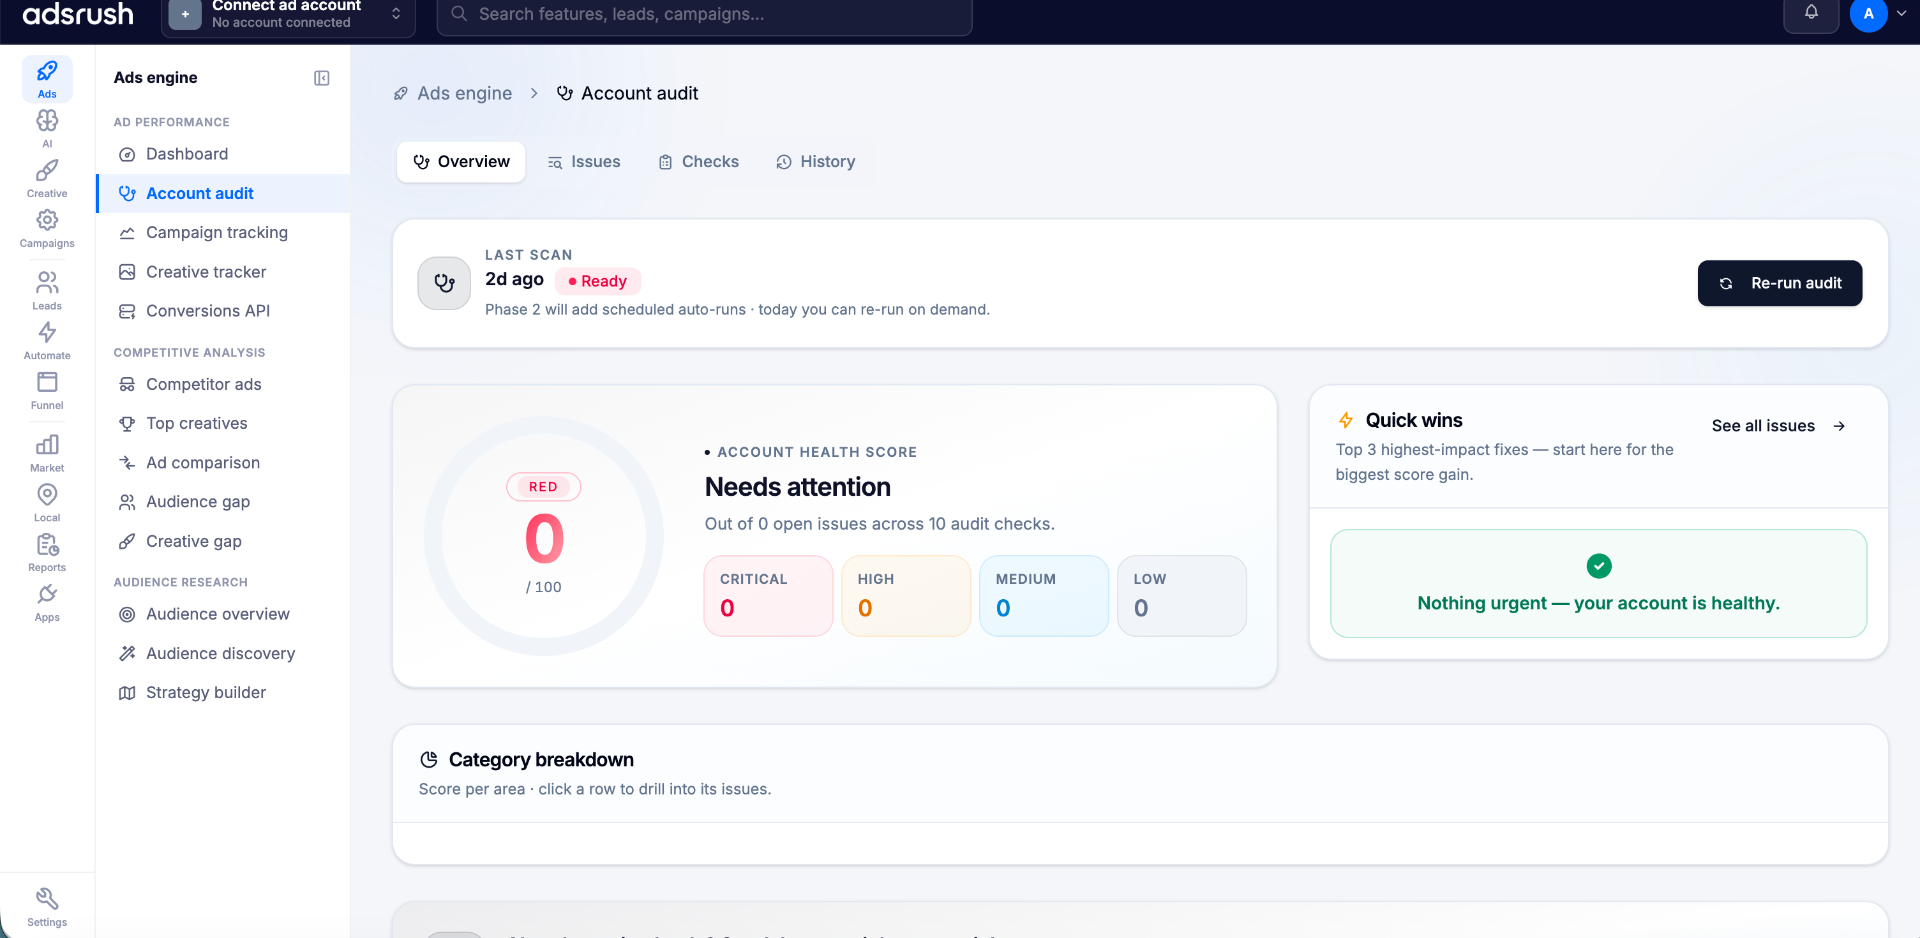Switch to the Overview tab
The width and height of the screenshot is (1920, 938).
click(x=461, y=162)
